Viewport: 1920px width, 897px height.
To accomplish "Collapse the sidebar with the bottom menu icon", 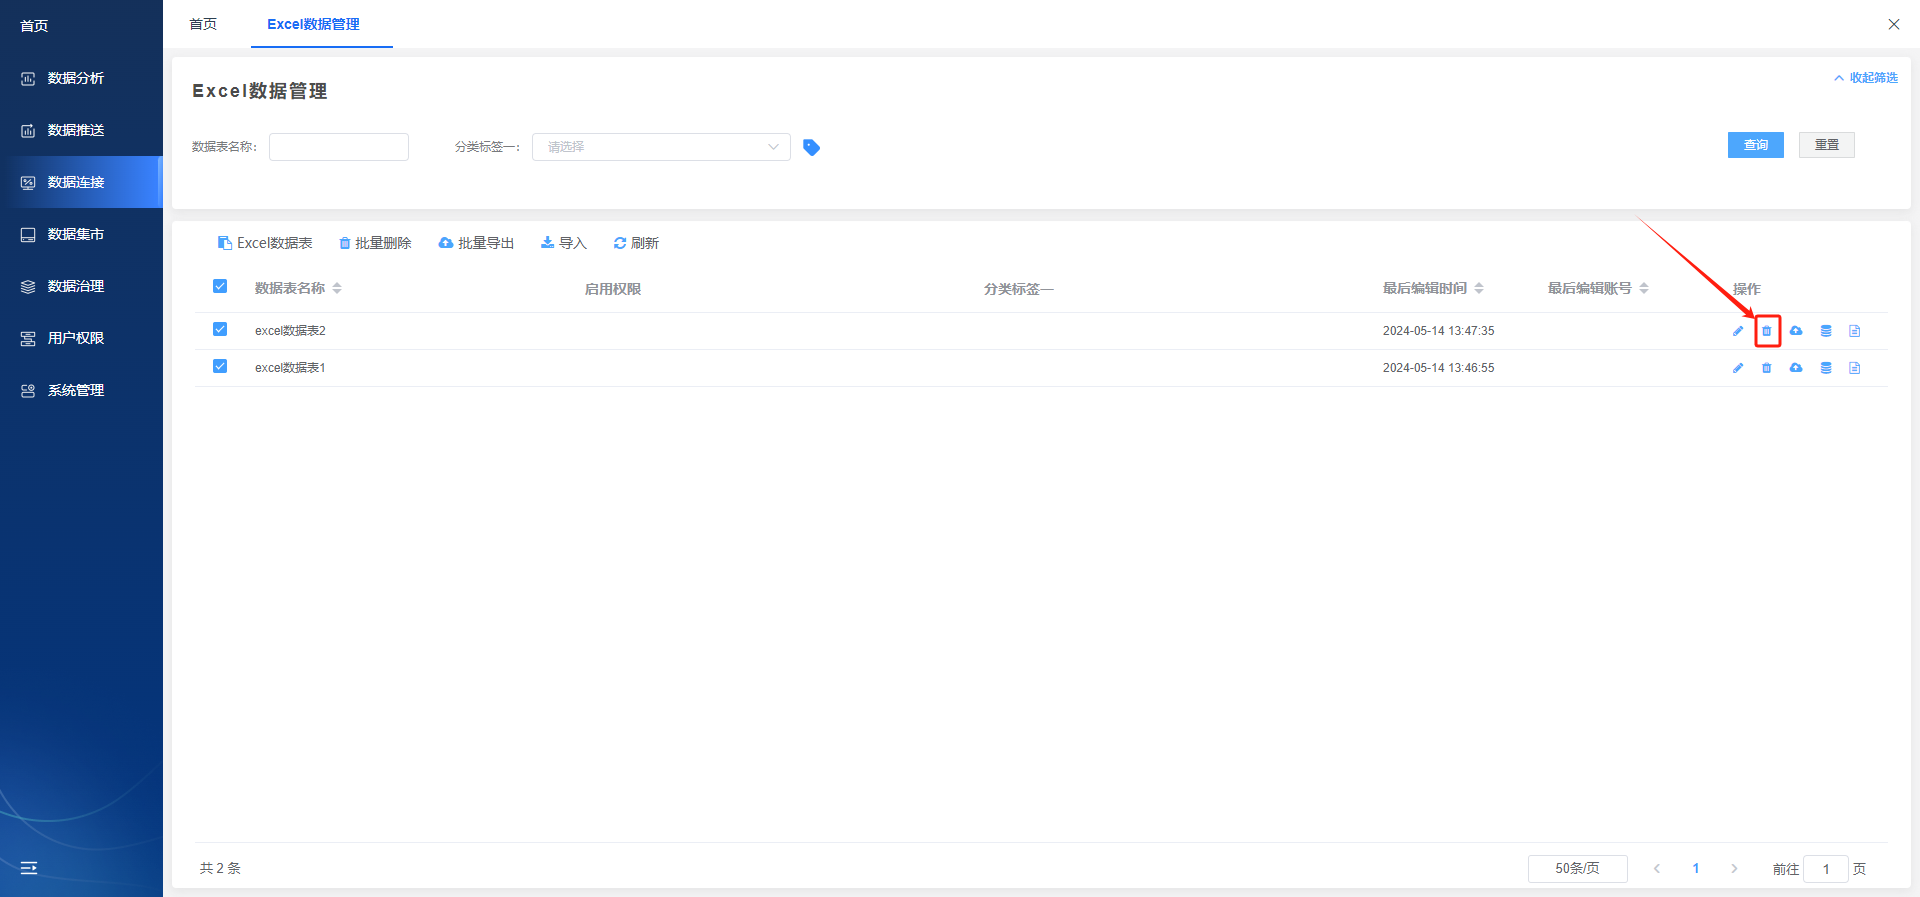I will 29,868.
